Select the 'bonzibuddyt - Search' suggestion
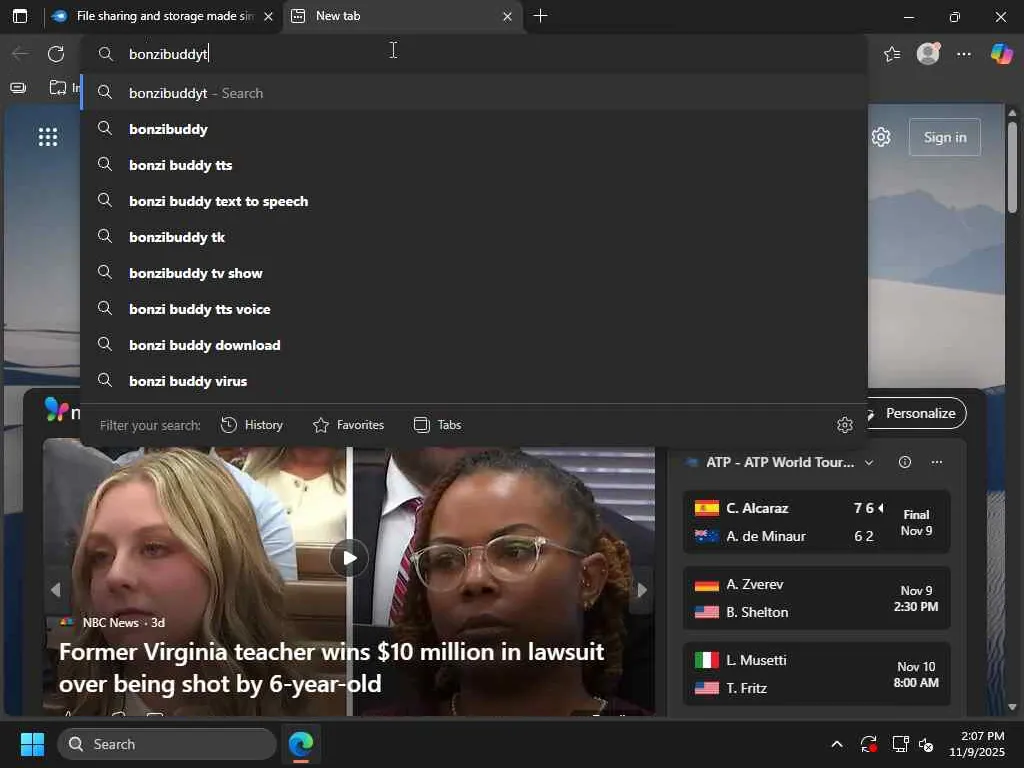This screenshot has width=1024, height=768. click(474, 93)
